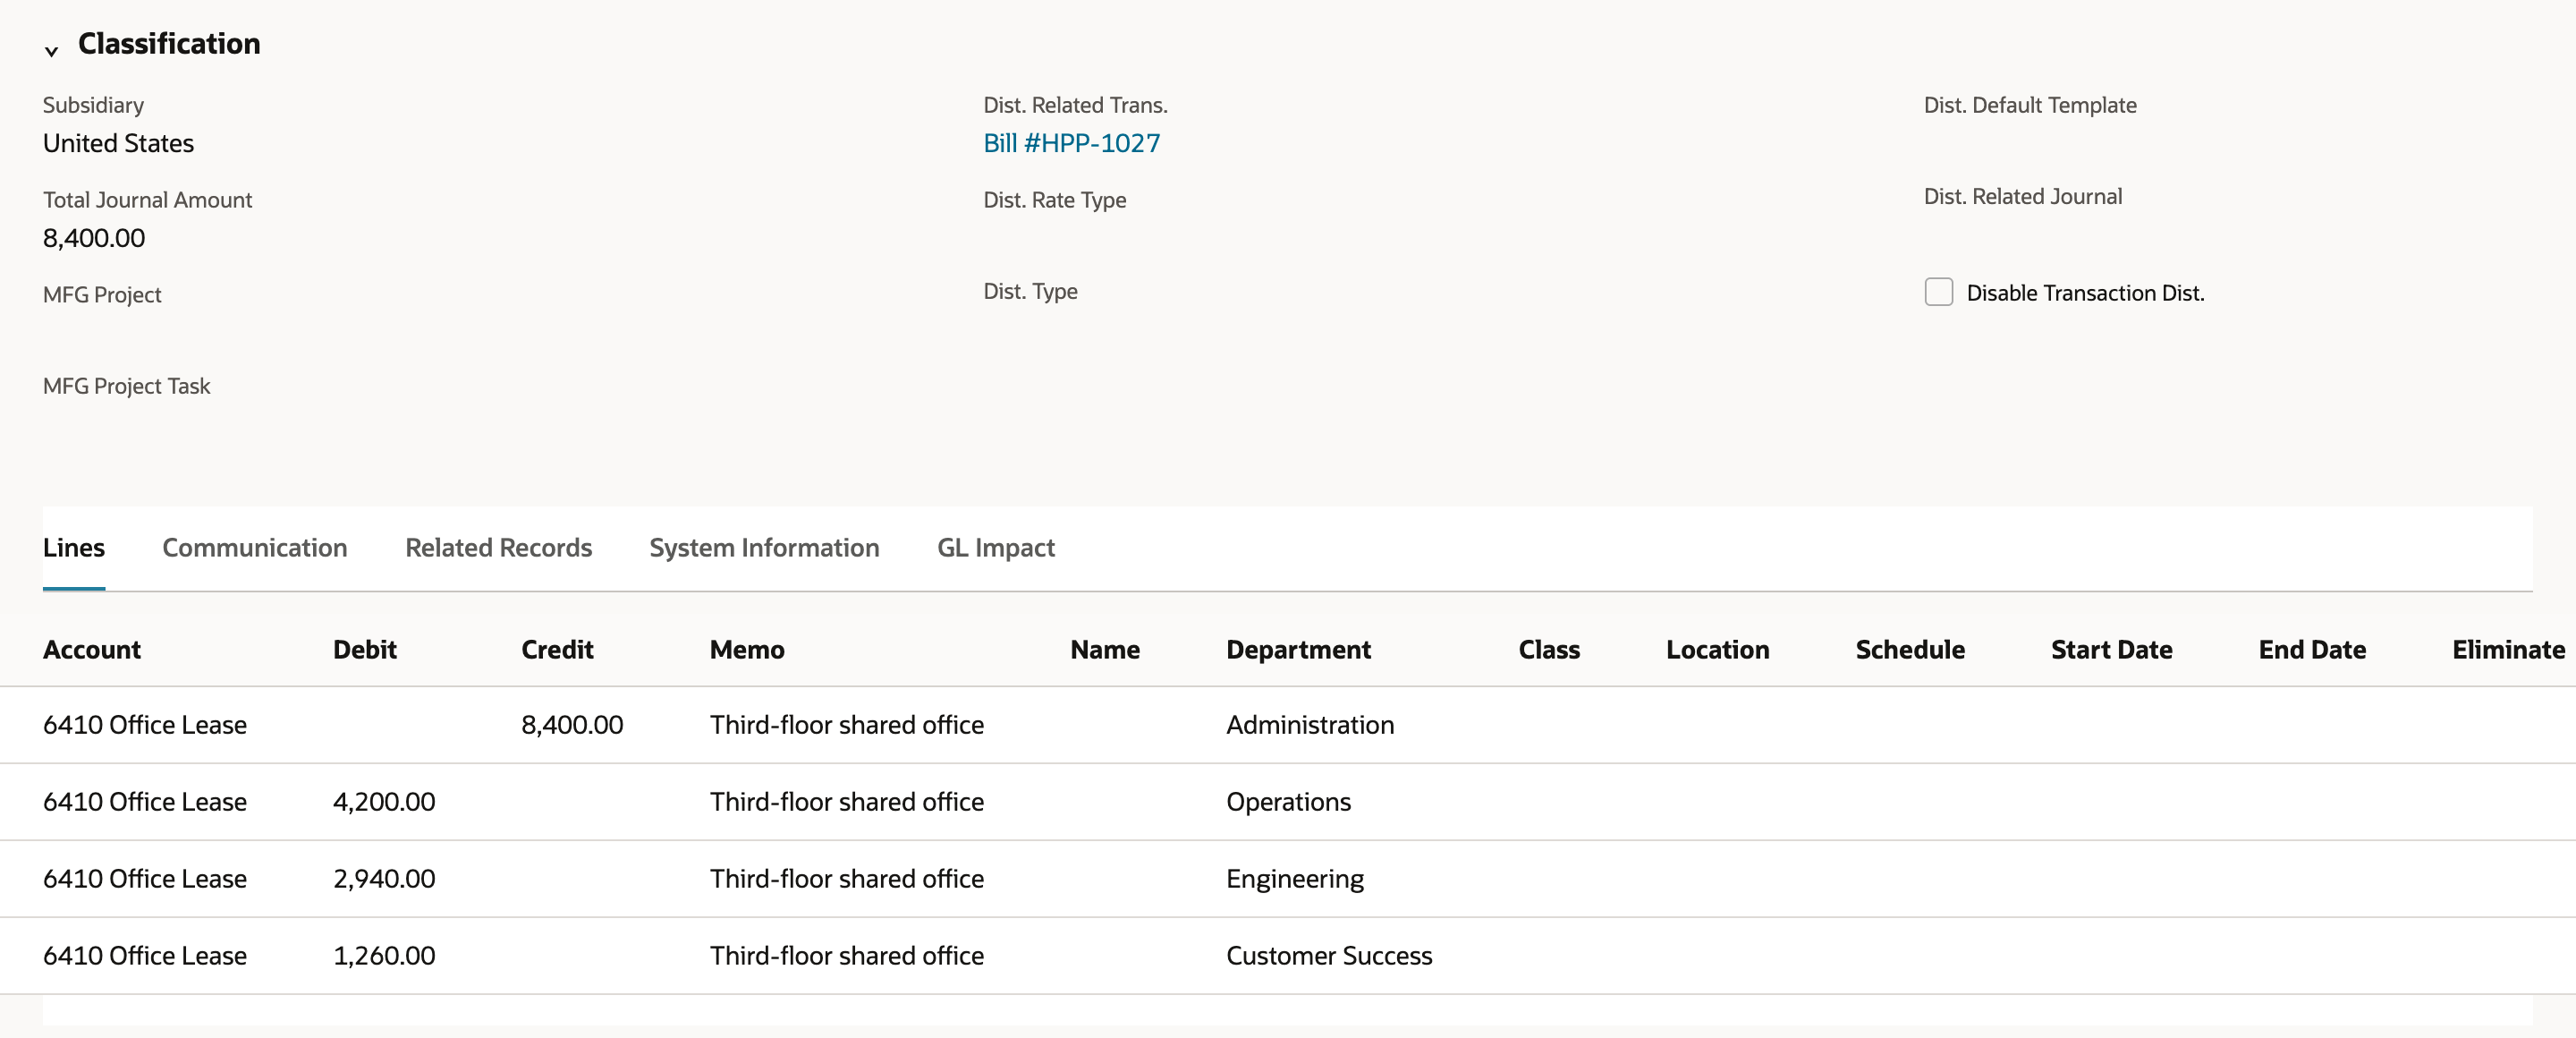Click the memo in the Engineering row
Screen dimensions: 2576x1038
[x=847, y=878]
